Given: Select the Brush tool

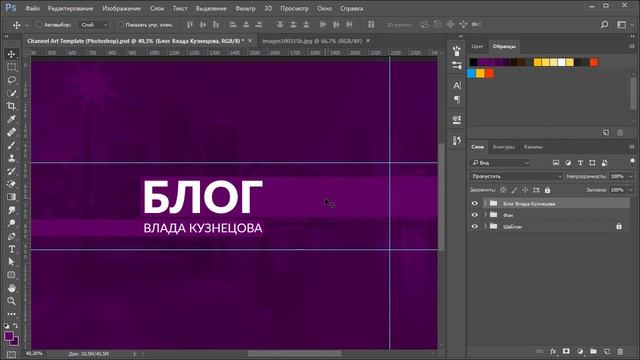Looking at the screenshot, I should pyautogui.click(x=11, y=145).
